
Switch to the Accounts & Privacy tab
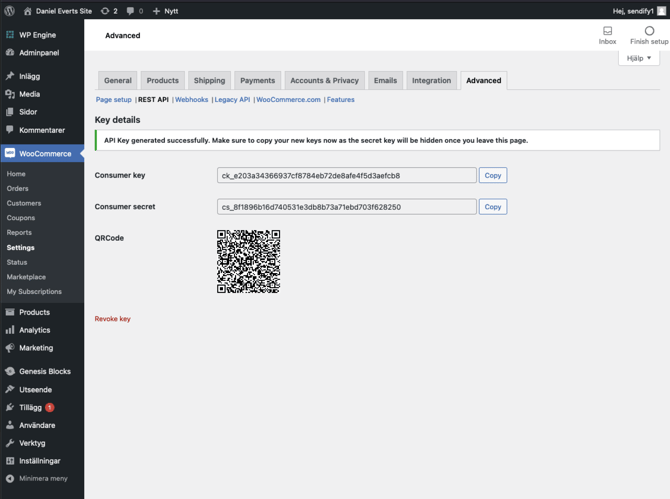coord(324,80)
